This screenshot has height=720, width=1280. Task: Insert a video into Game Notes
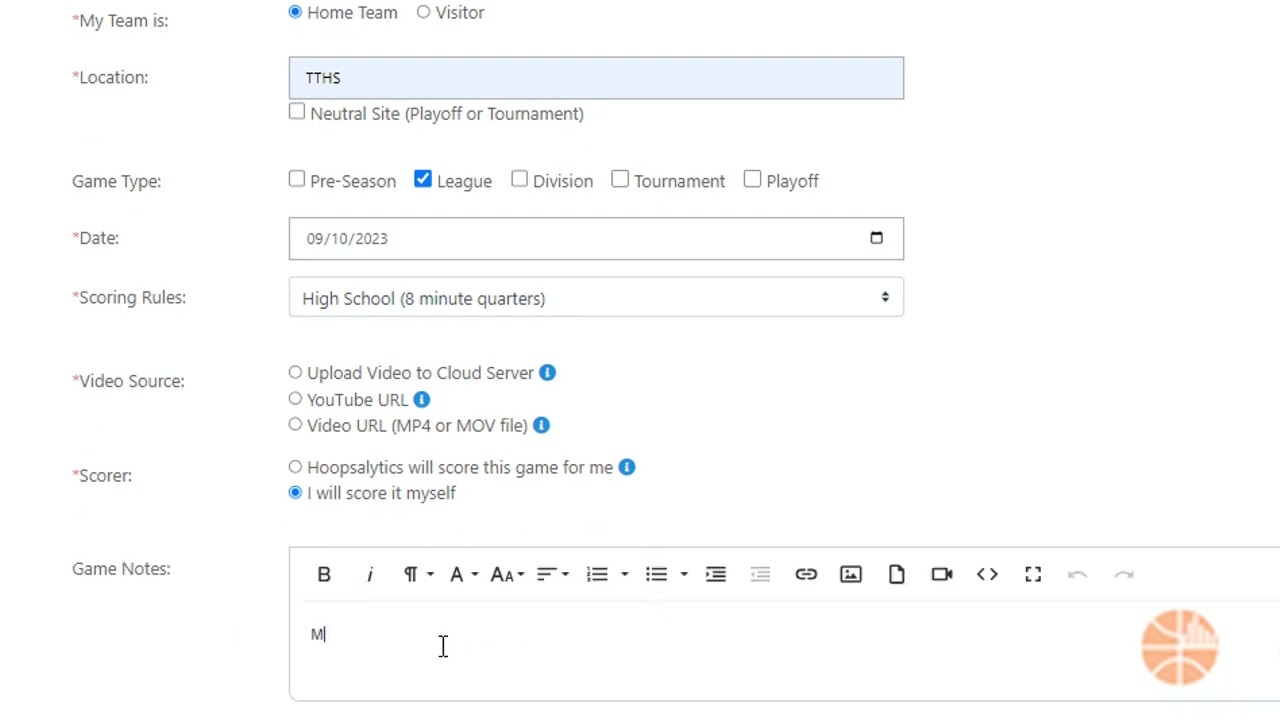(942, 574)
